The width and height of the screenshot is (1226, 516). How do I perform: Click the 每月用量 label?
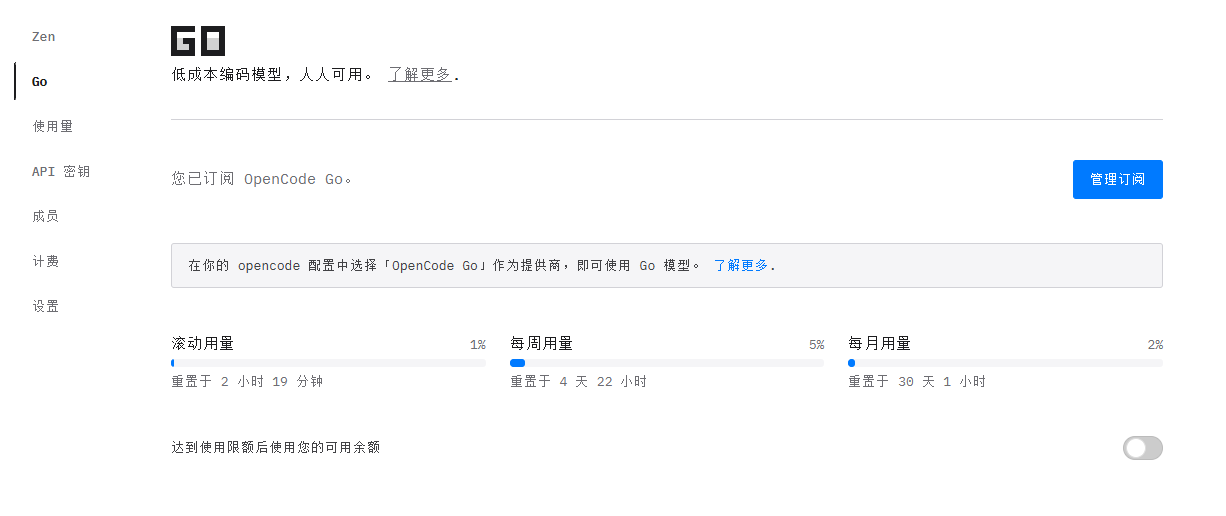880,344
